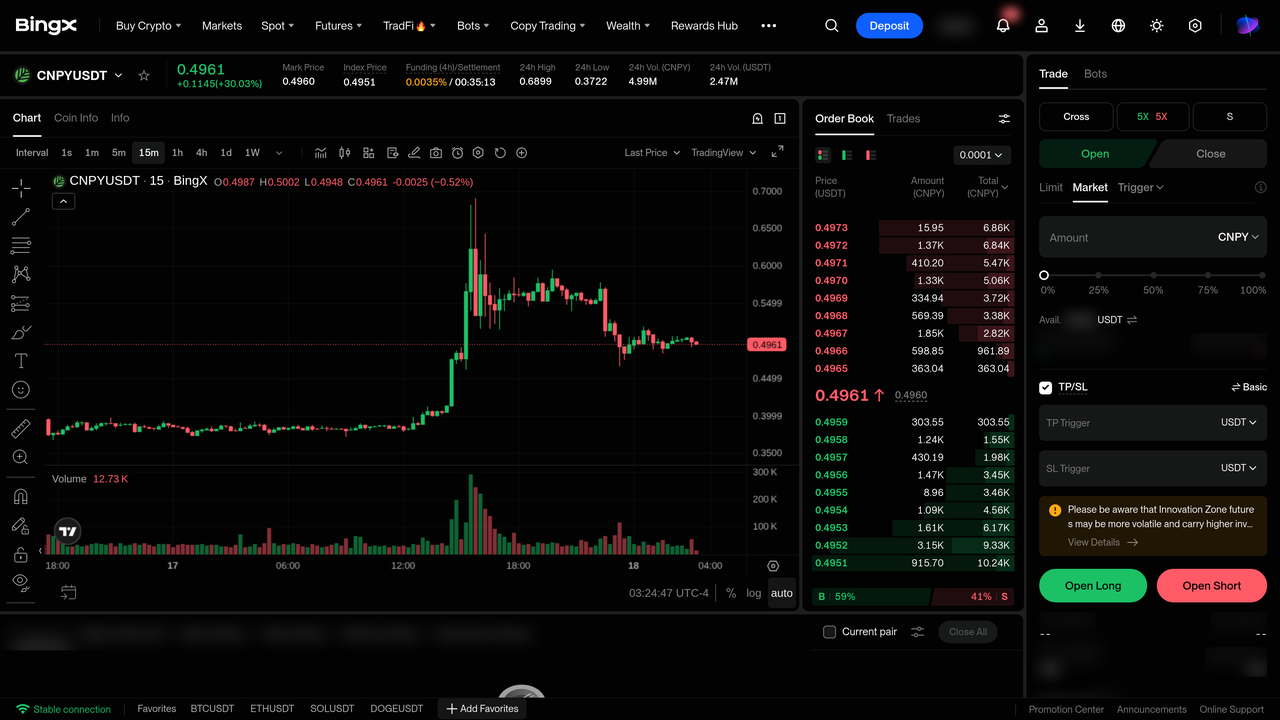This screenshot has width=1280, height=720.
Task: Click the Open Long button
Action: [1093, 586]
